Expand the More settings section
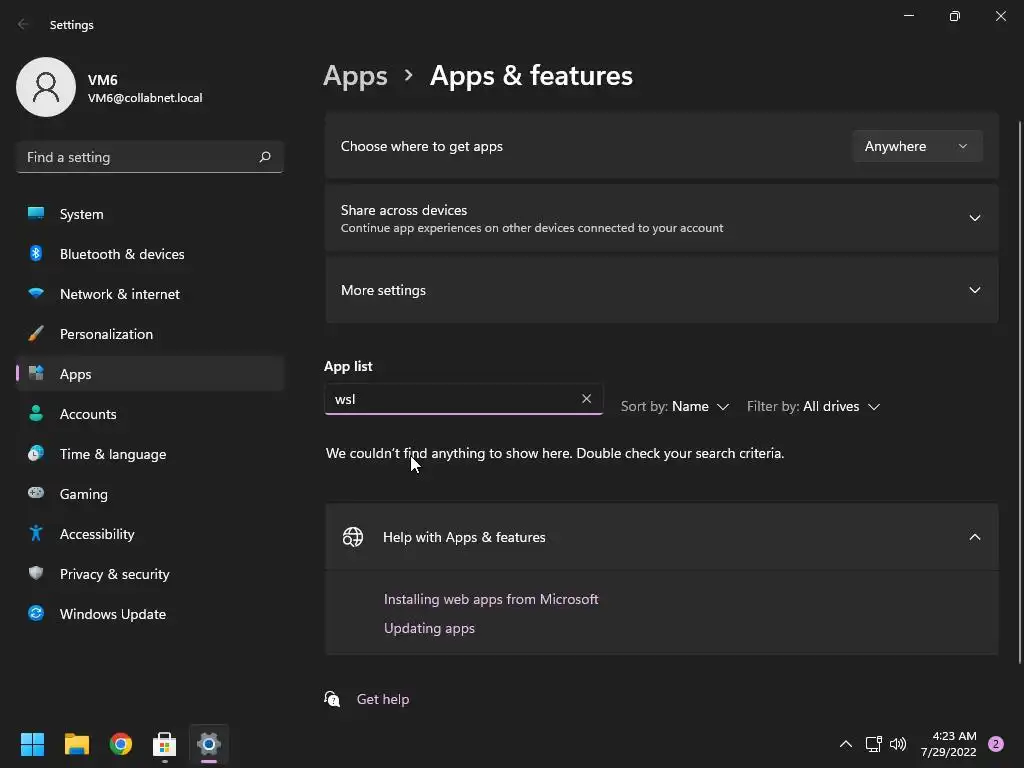The image size is (1024, 768). pos(974,290)
